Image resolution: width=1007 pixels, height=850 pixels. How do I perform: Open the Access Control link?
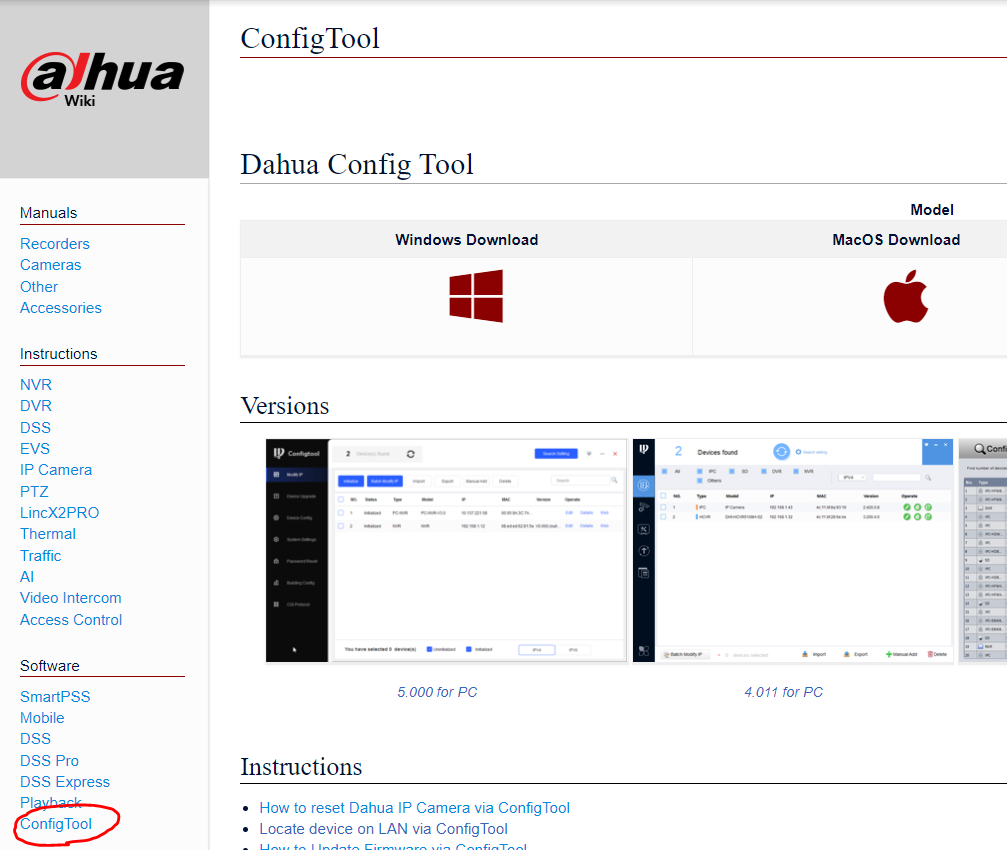[x=71, y=620]
